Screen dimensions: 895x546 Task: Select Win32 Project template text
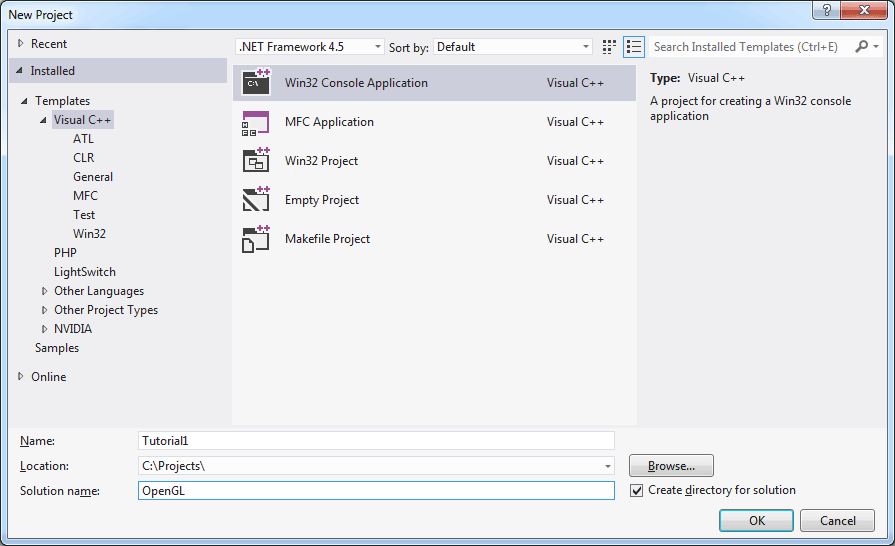321,161
